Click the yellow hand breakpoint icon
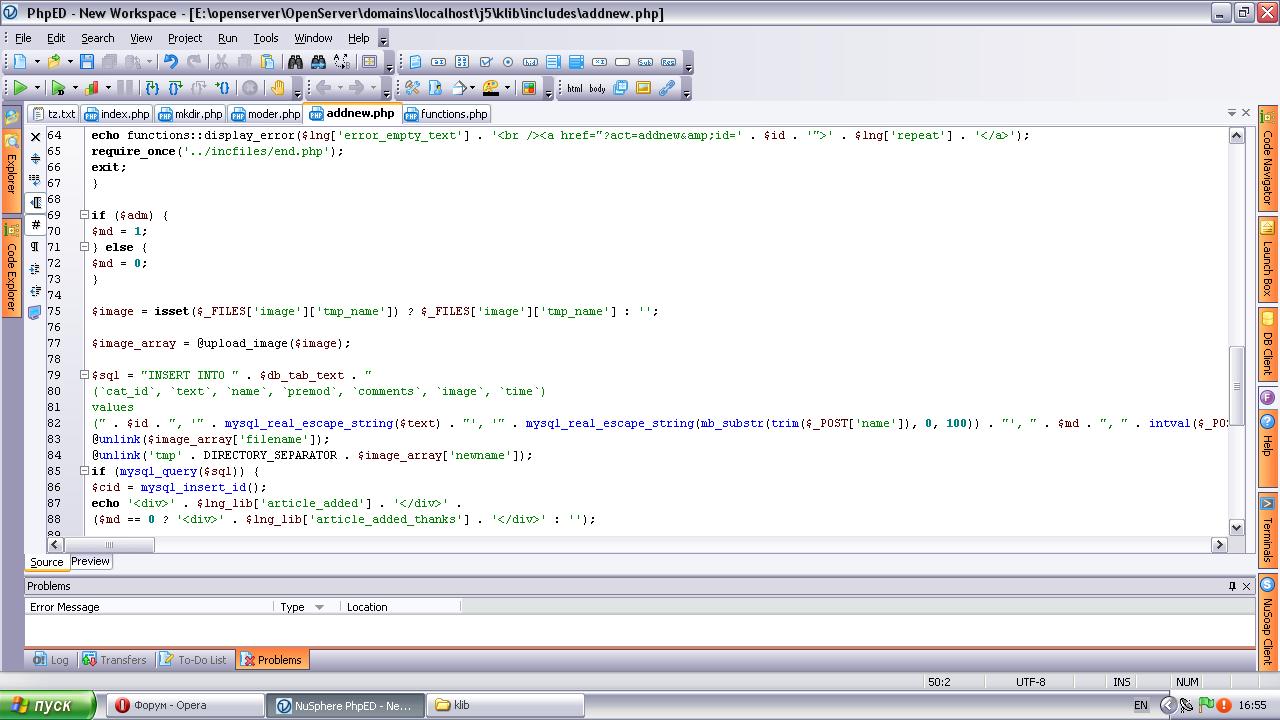1280x720 pixels. pos(278,88)
